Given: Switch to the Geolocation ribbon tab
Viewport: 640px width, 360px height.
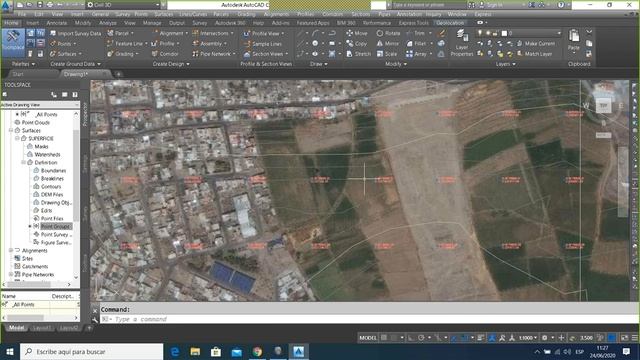Looking at the screenshot, I should coord(450,23).
